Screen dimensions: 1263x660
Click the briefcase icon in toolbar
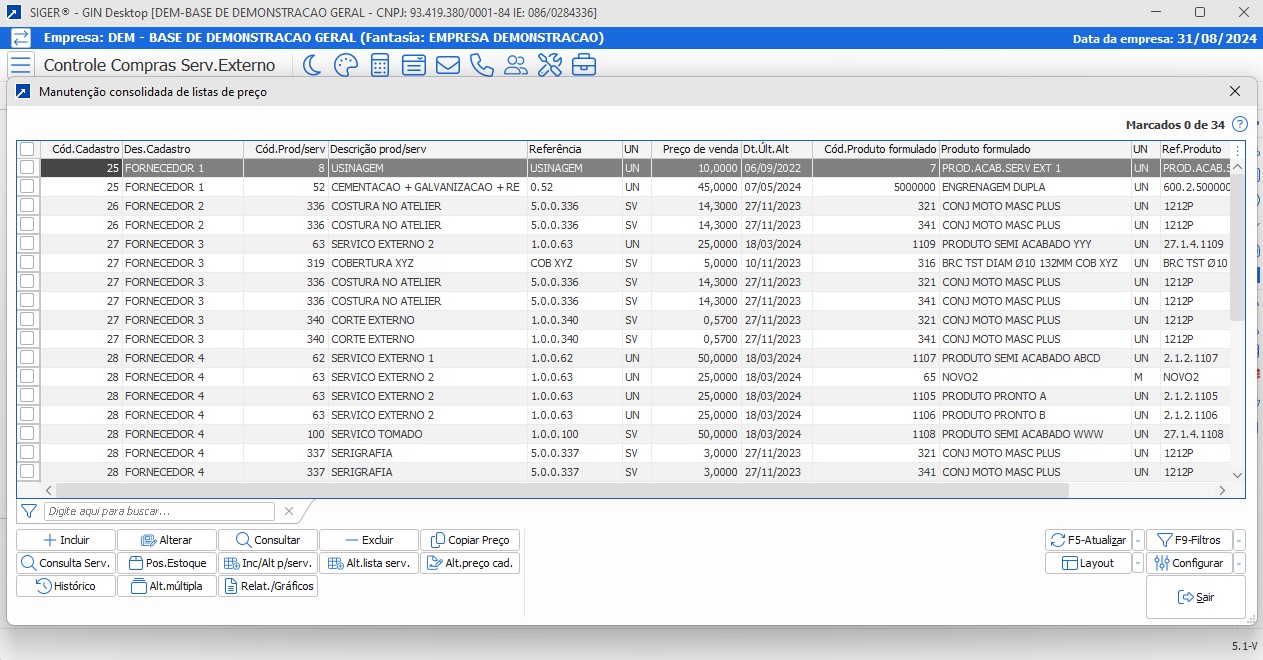click(x=584, y=66)
